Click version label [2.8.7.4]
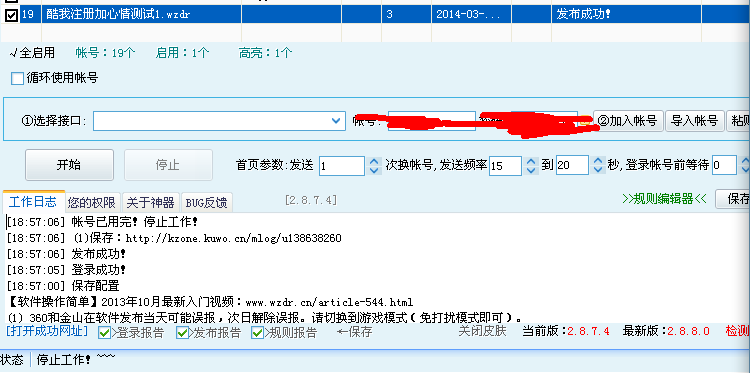Screen dimensions: 750x373 311,200
